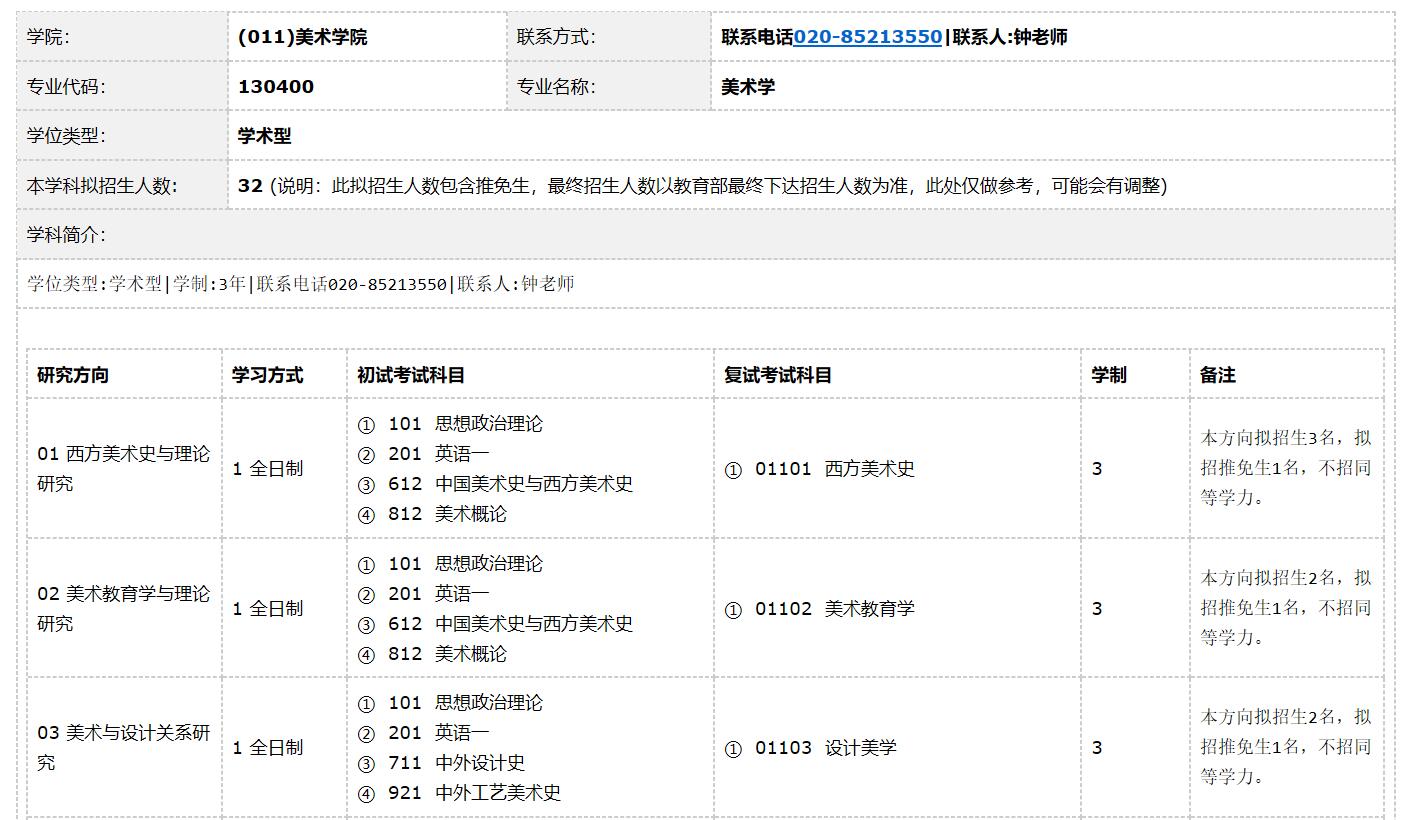Click the 备注 column header
The width and height of the screenshot is (1415, 820).
(1218, 375)
